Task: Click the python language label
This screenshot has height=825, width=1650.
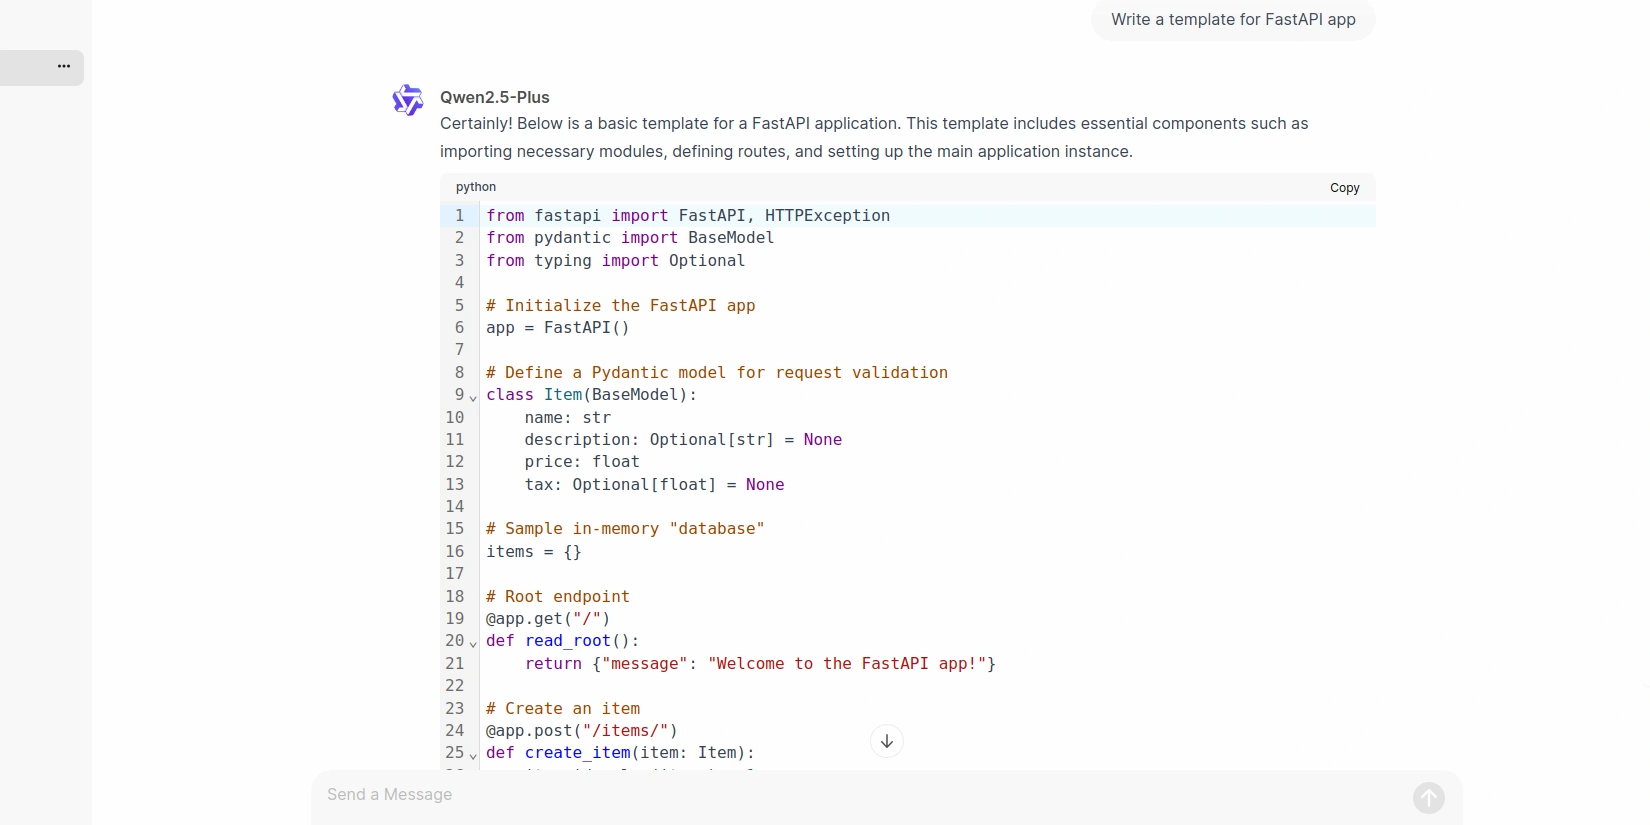Action: (476, 187)
